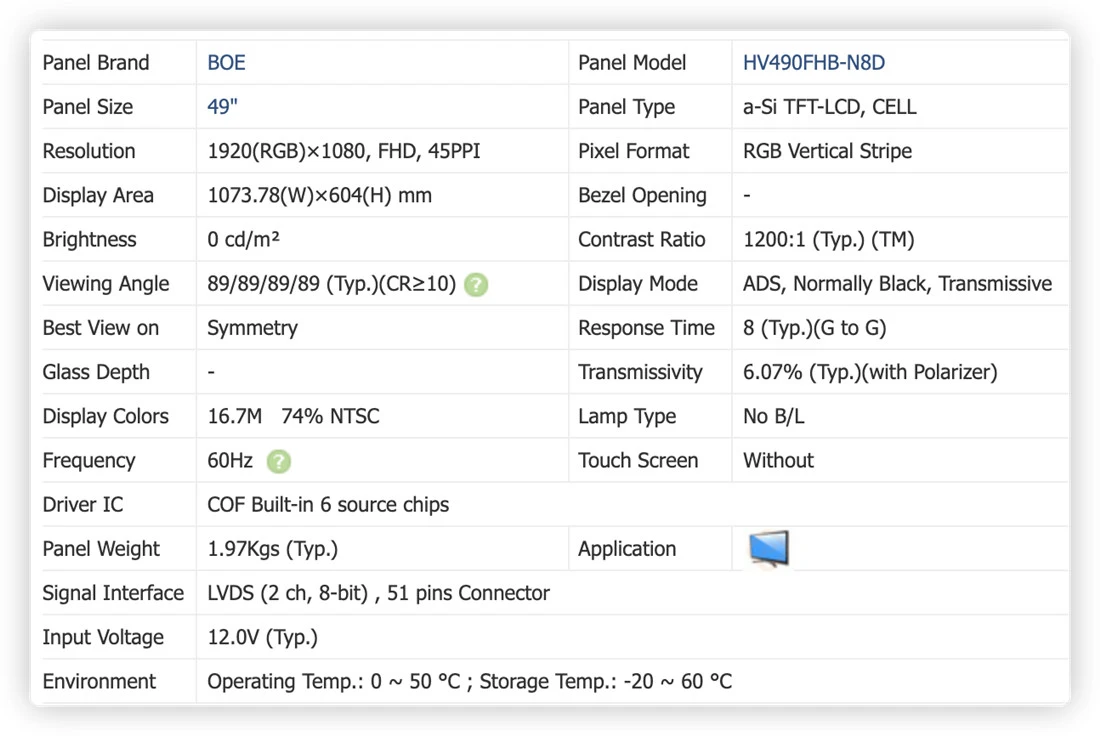Select 'COF Built-in 6 source chips' value
Viewport: 1100px width, 736px height.
328,504
